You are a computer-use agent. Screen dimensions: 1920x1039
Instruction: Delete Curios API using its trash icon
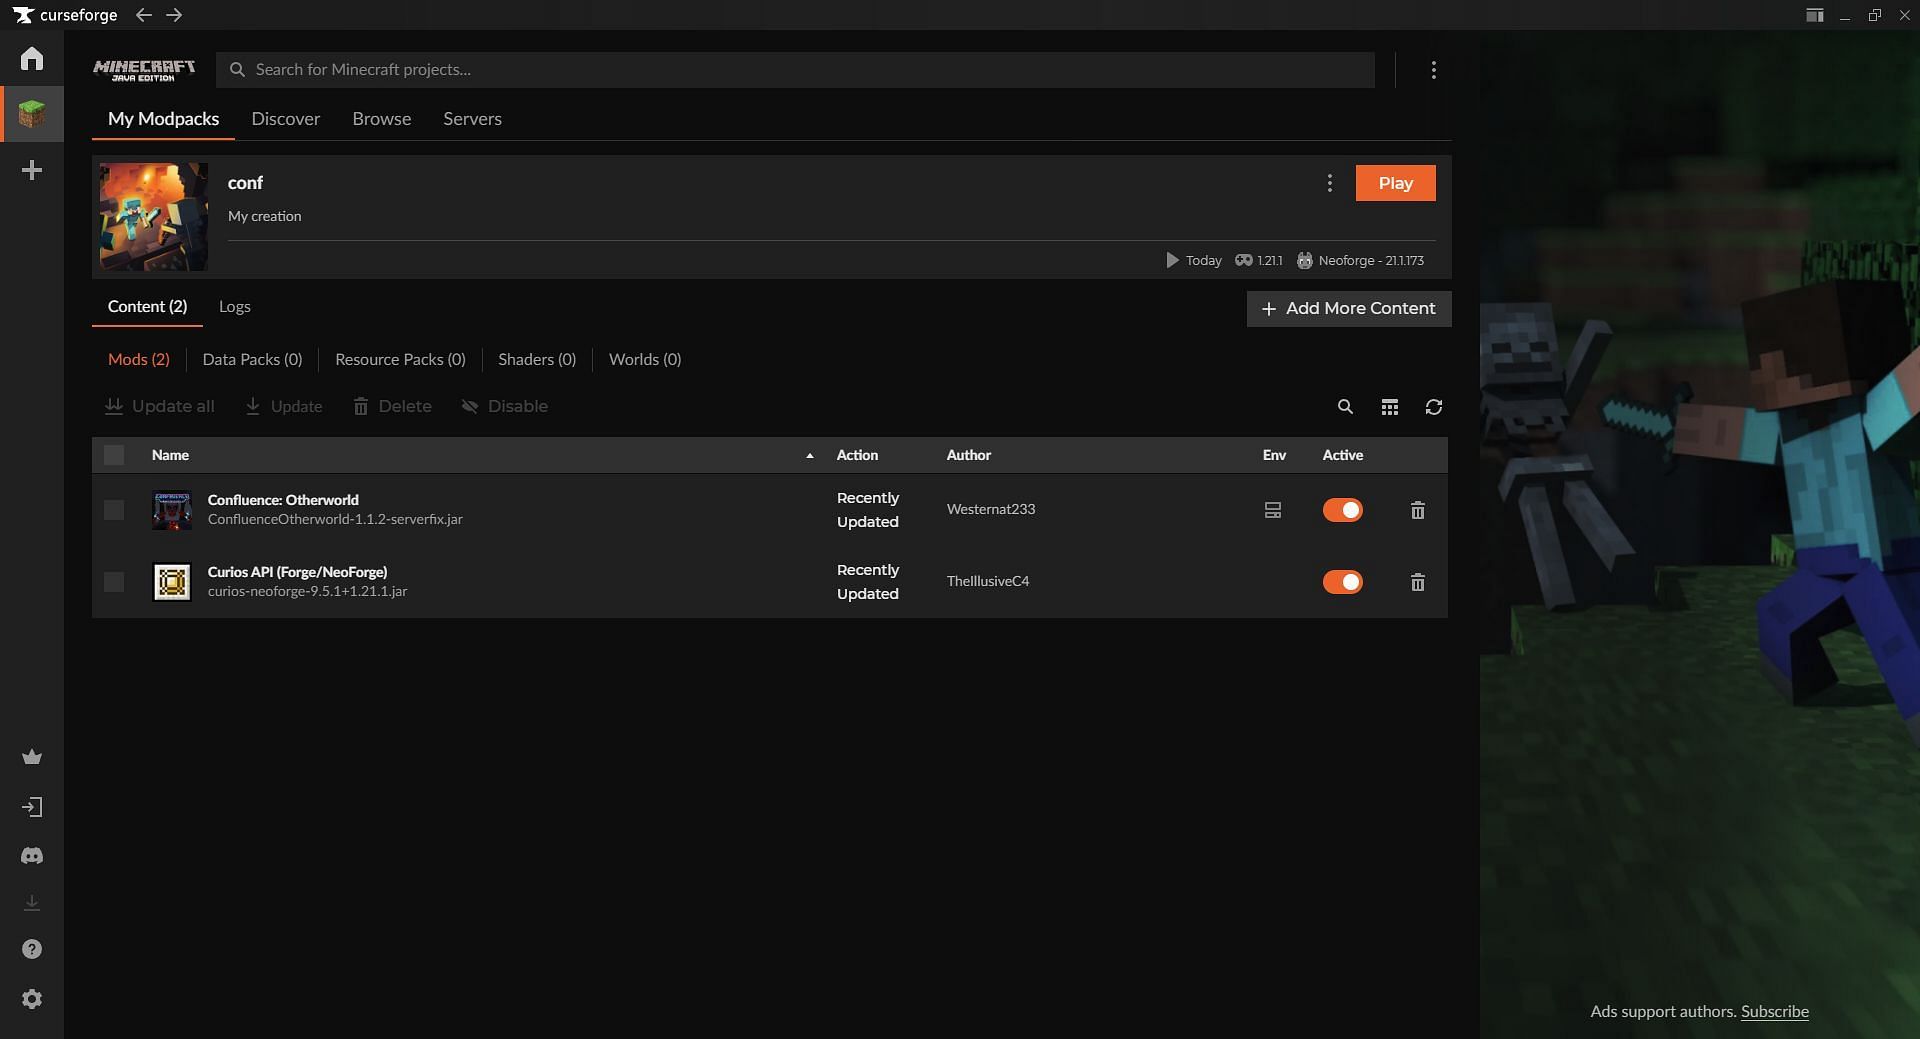1417,582
